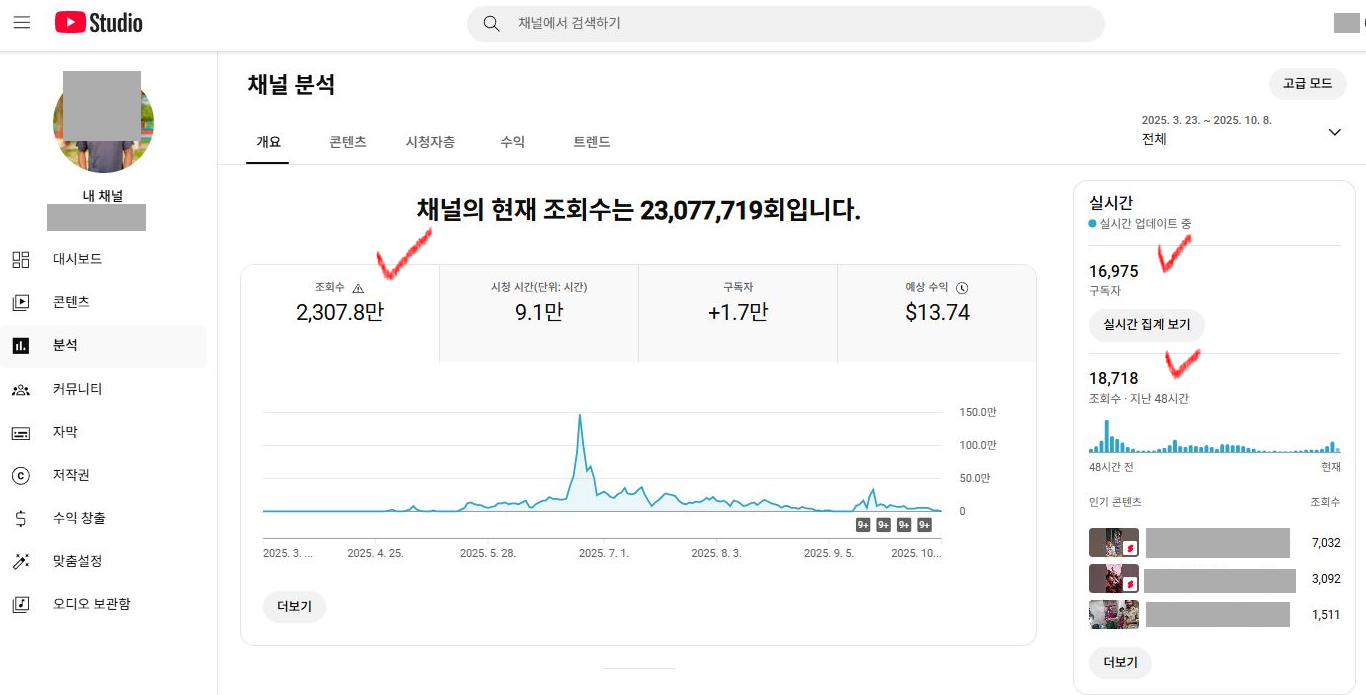Screen dimensions: 1366x695
Task: Open Customization (맞춤설정) in sidebar
Action: [77, 561]
